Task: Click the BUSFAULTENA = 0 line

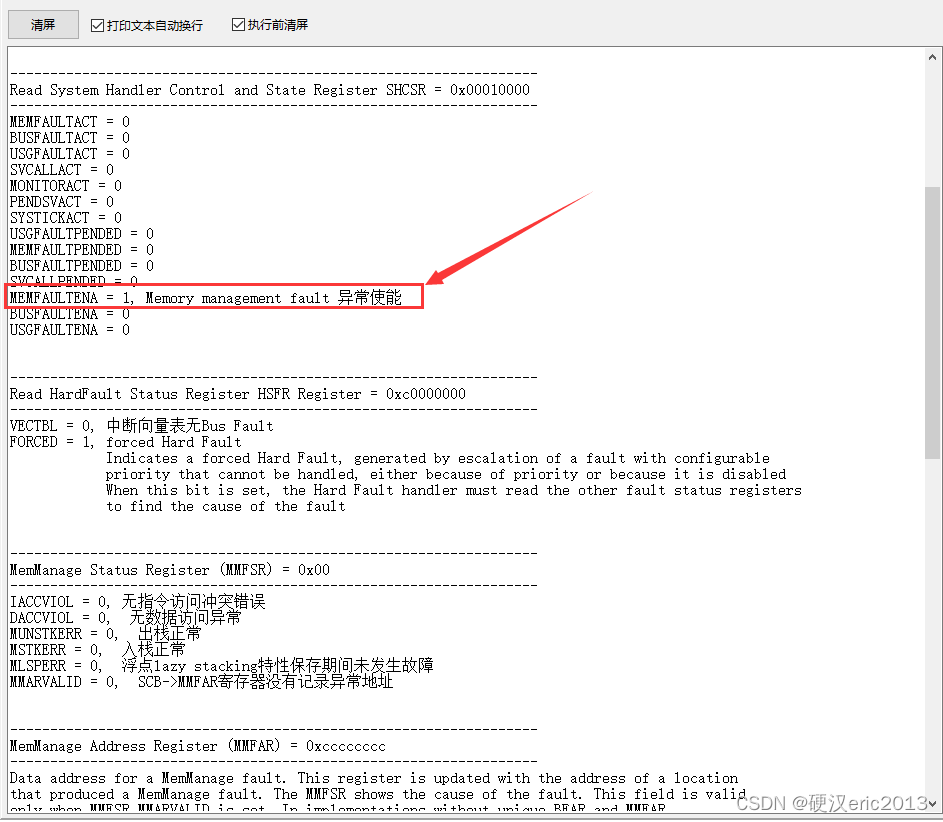Action: click(x=69, y=314)
